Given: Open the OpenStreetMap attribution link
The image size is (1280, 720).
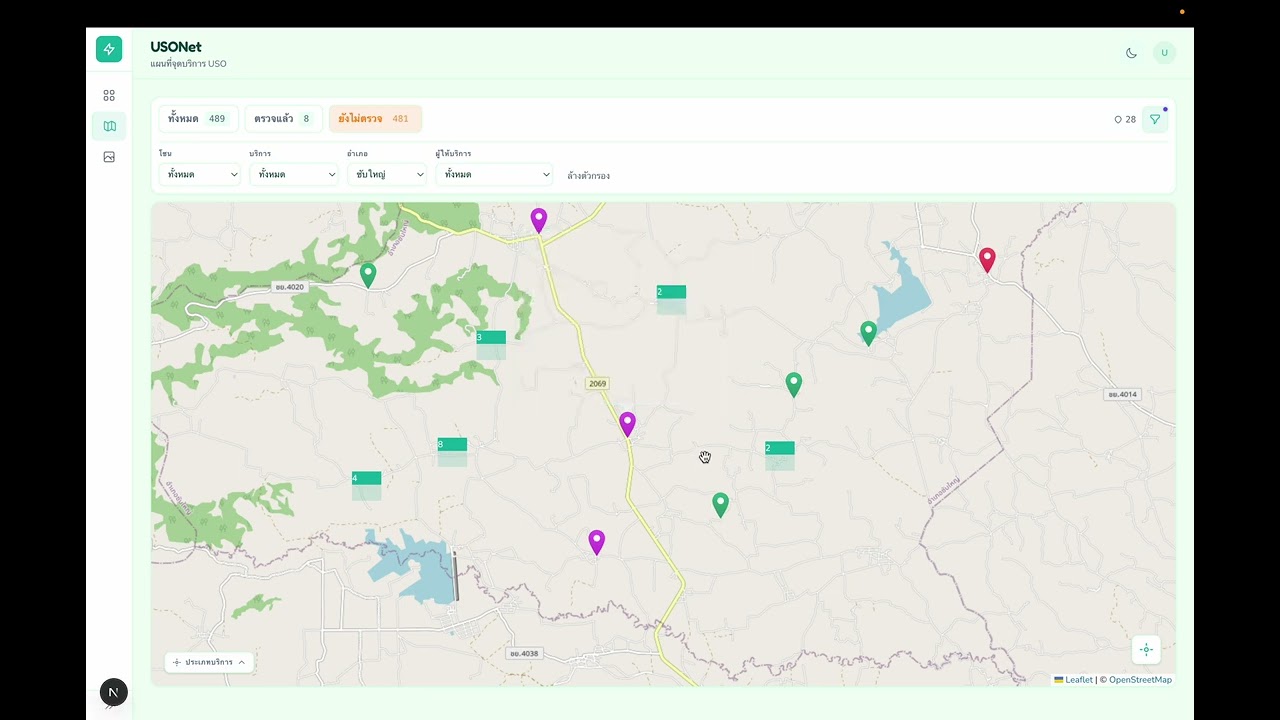Looking at the screenshot, I should click(1140, 680).
